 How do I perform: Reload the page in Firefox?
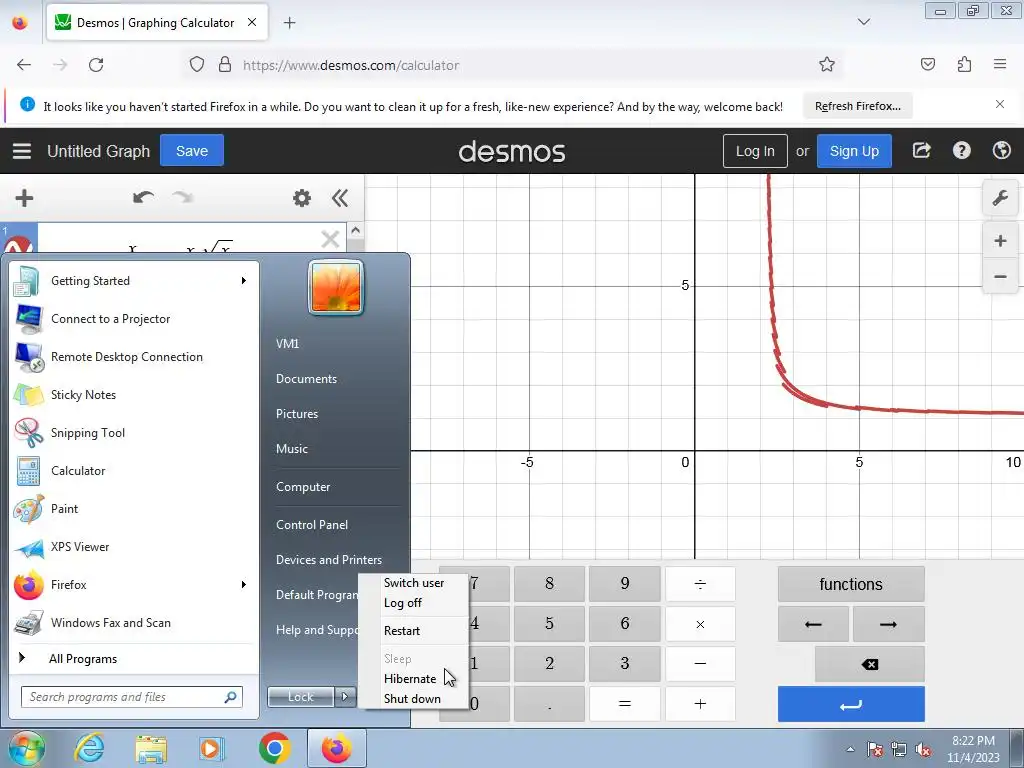point(96,65)
